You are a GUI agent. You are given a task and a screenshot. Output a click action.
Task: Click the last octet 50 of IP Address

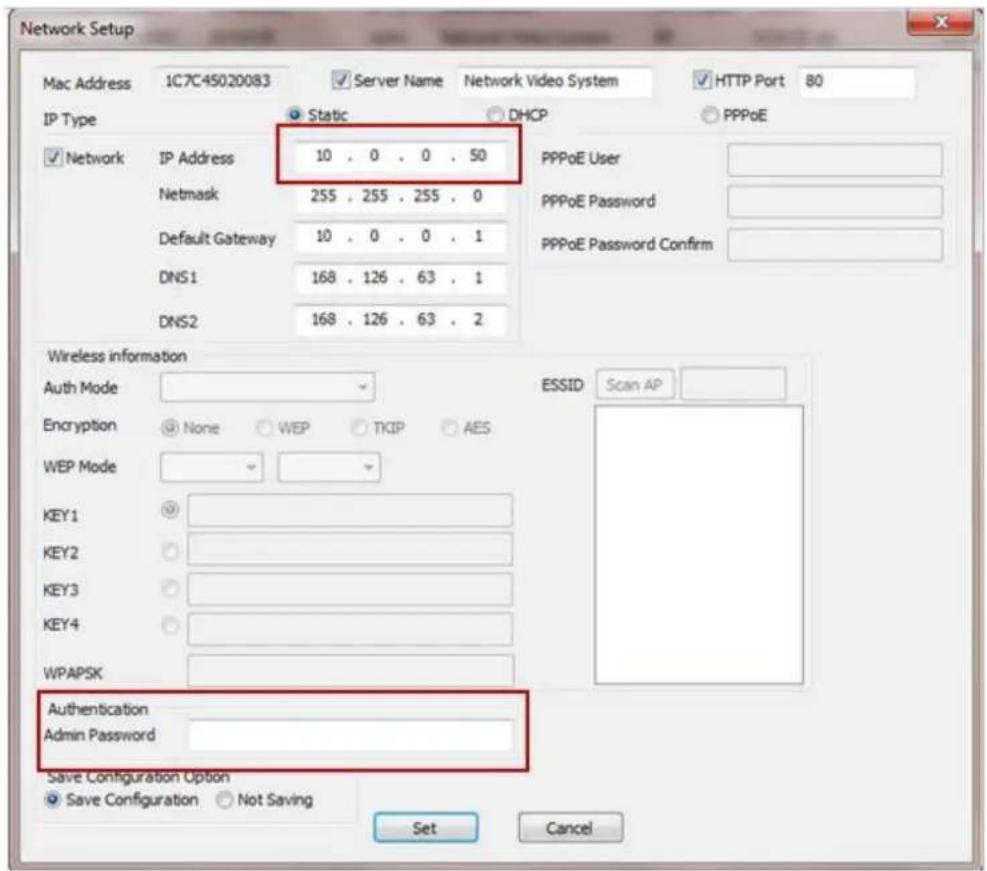[x=478, y=155]
